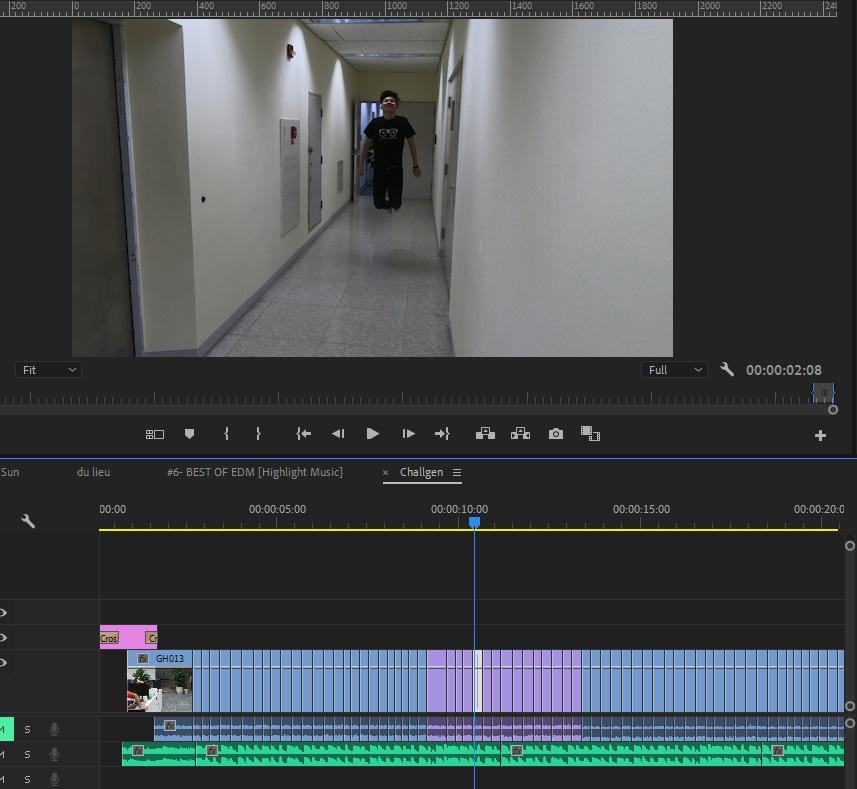Click the Mark Out bracket icon

pyautogui.click(x=258, y=434)
